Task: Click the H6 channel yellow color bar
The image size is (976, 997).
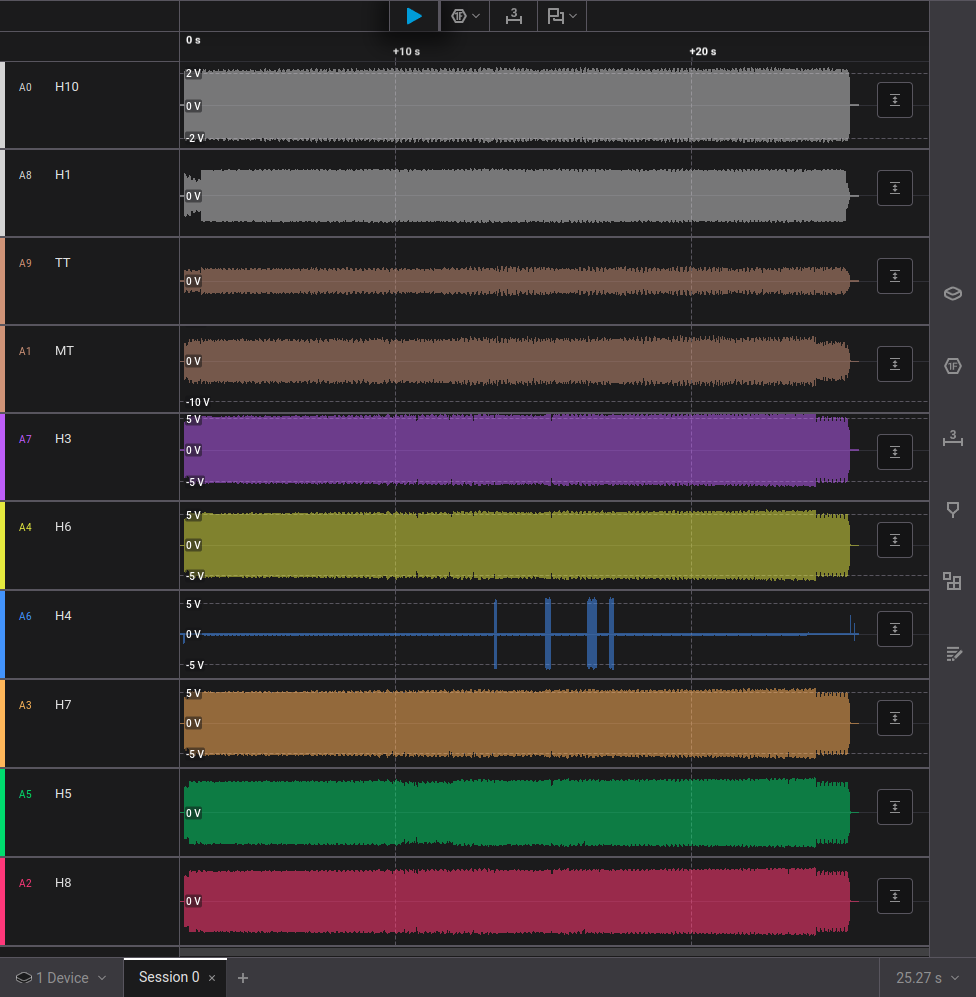Action: pyautogui.click(x=3, y=545)
